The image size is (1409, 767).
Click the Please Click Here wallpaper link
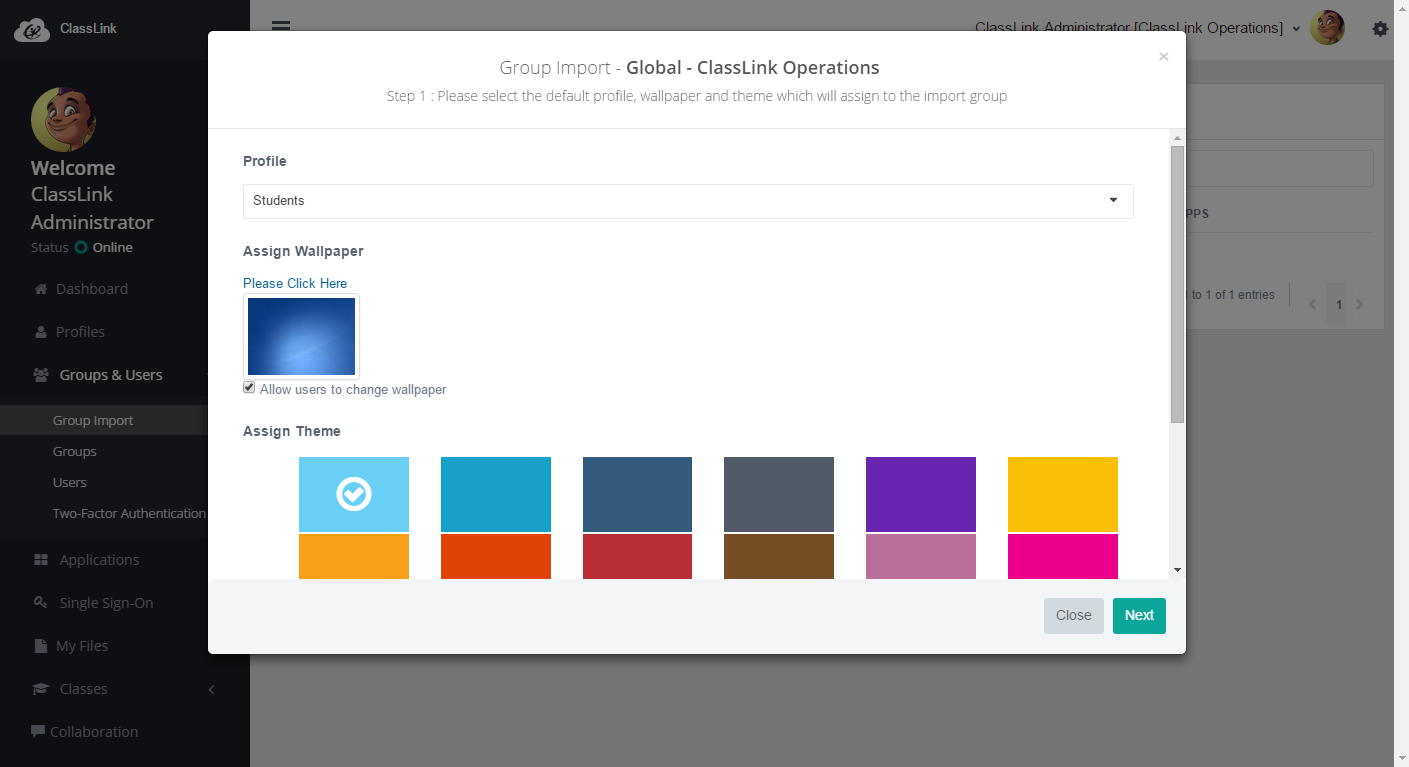[295, 284]
